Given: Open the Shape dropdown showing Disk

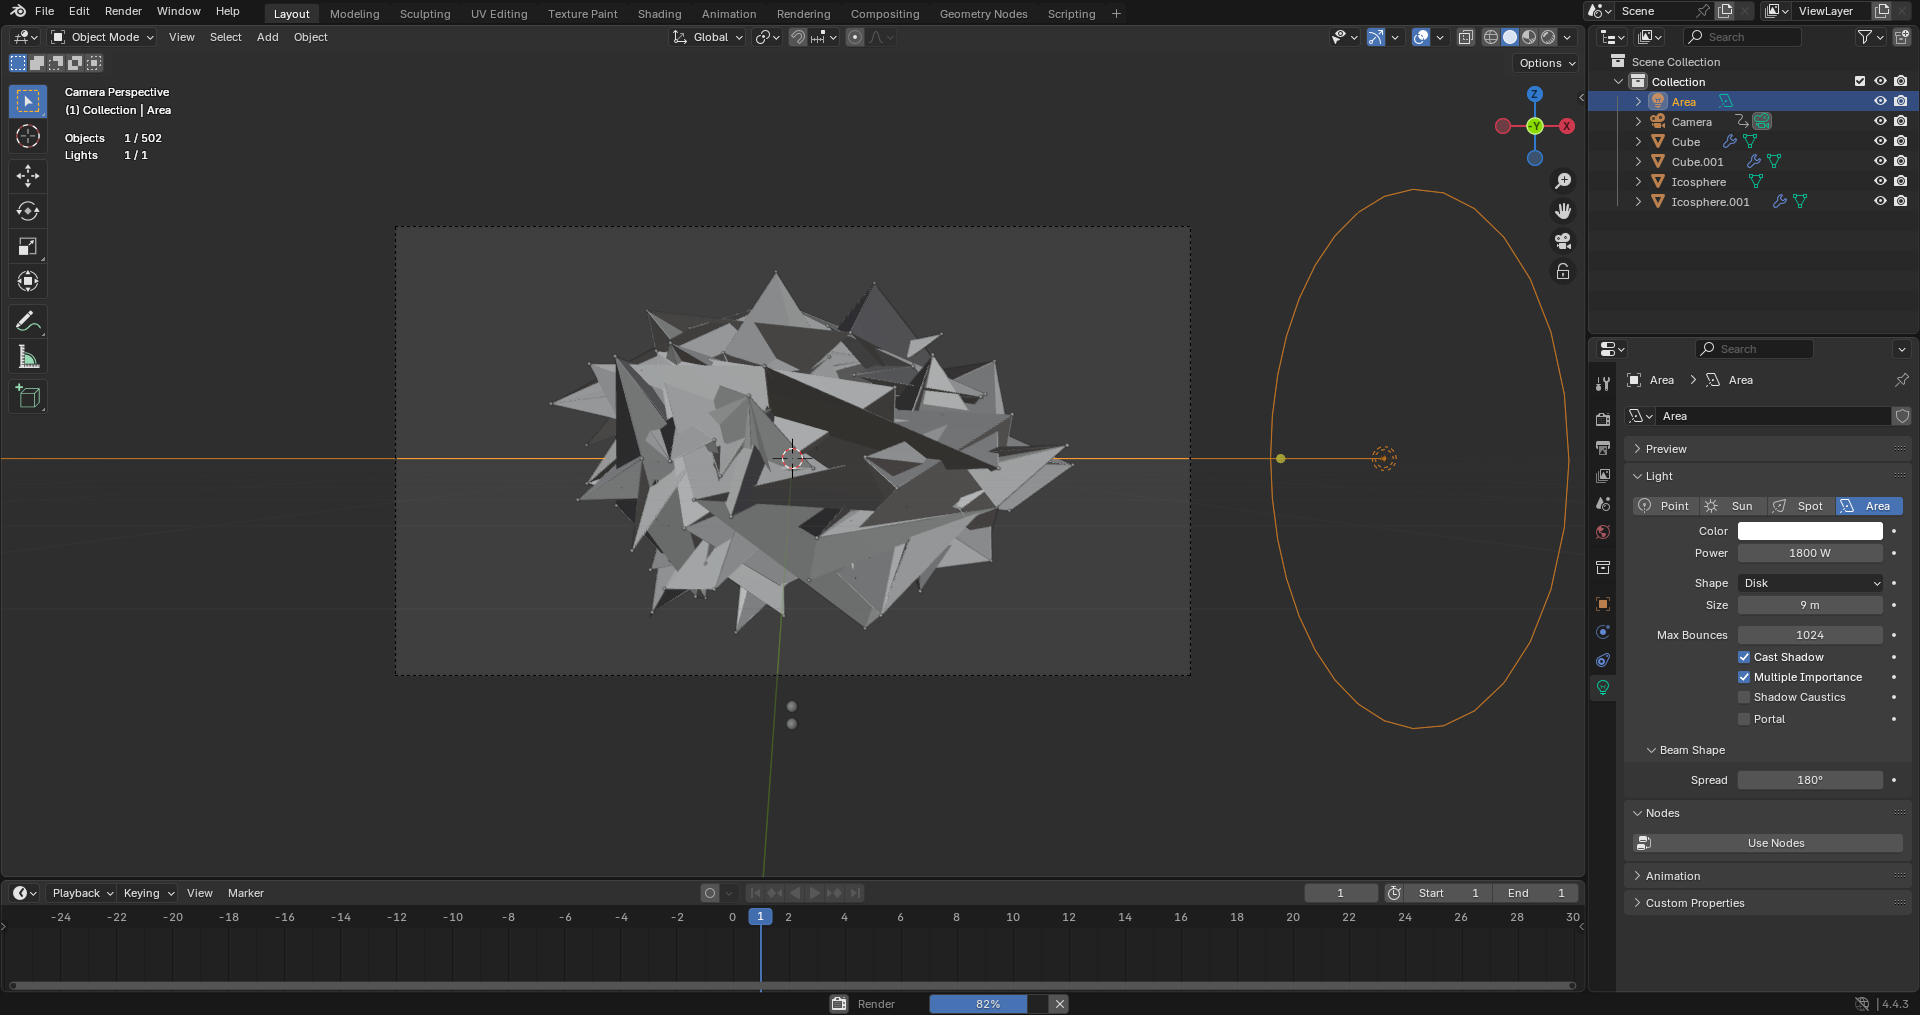Looking at the screenshot, I should click(x=1811, y=583).
